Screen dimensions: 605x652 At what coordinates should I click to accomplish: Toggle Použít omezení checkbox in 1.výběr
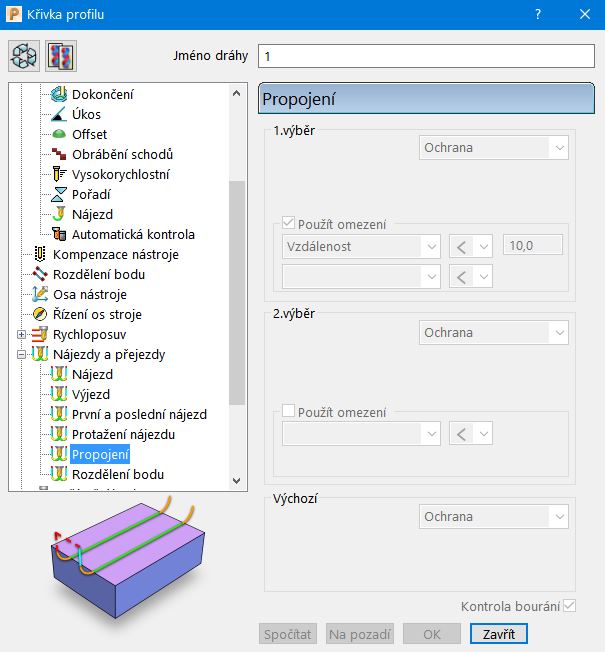(x=290, y=225)
